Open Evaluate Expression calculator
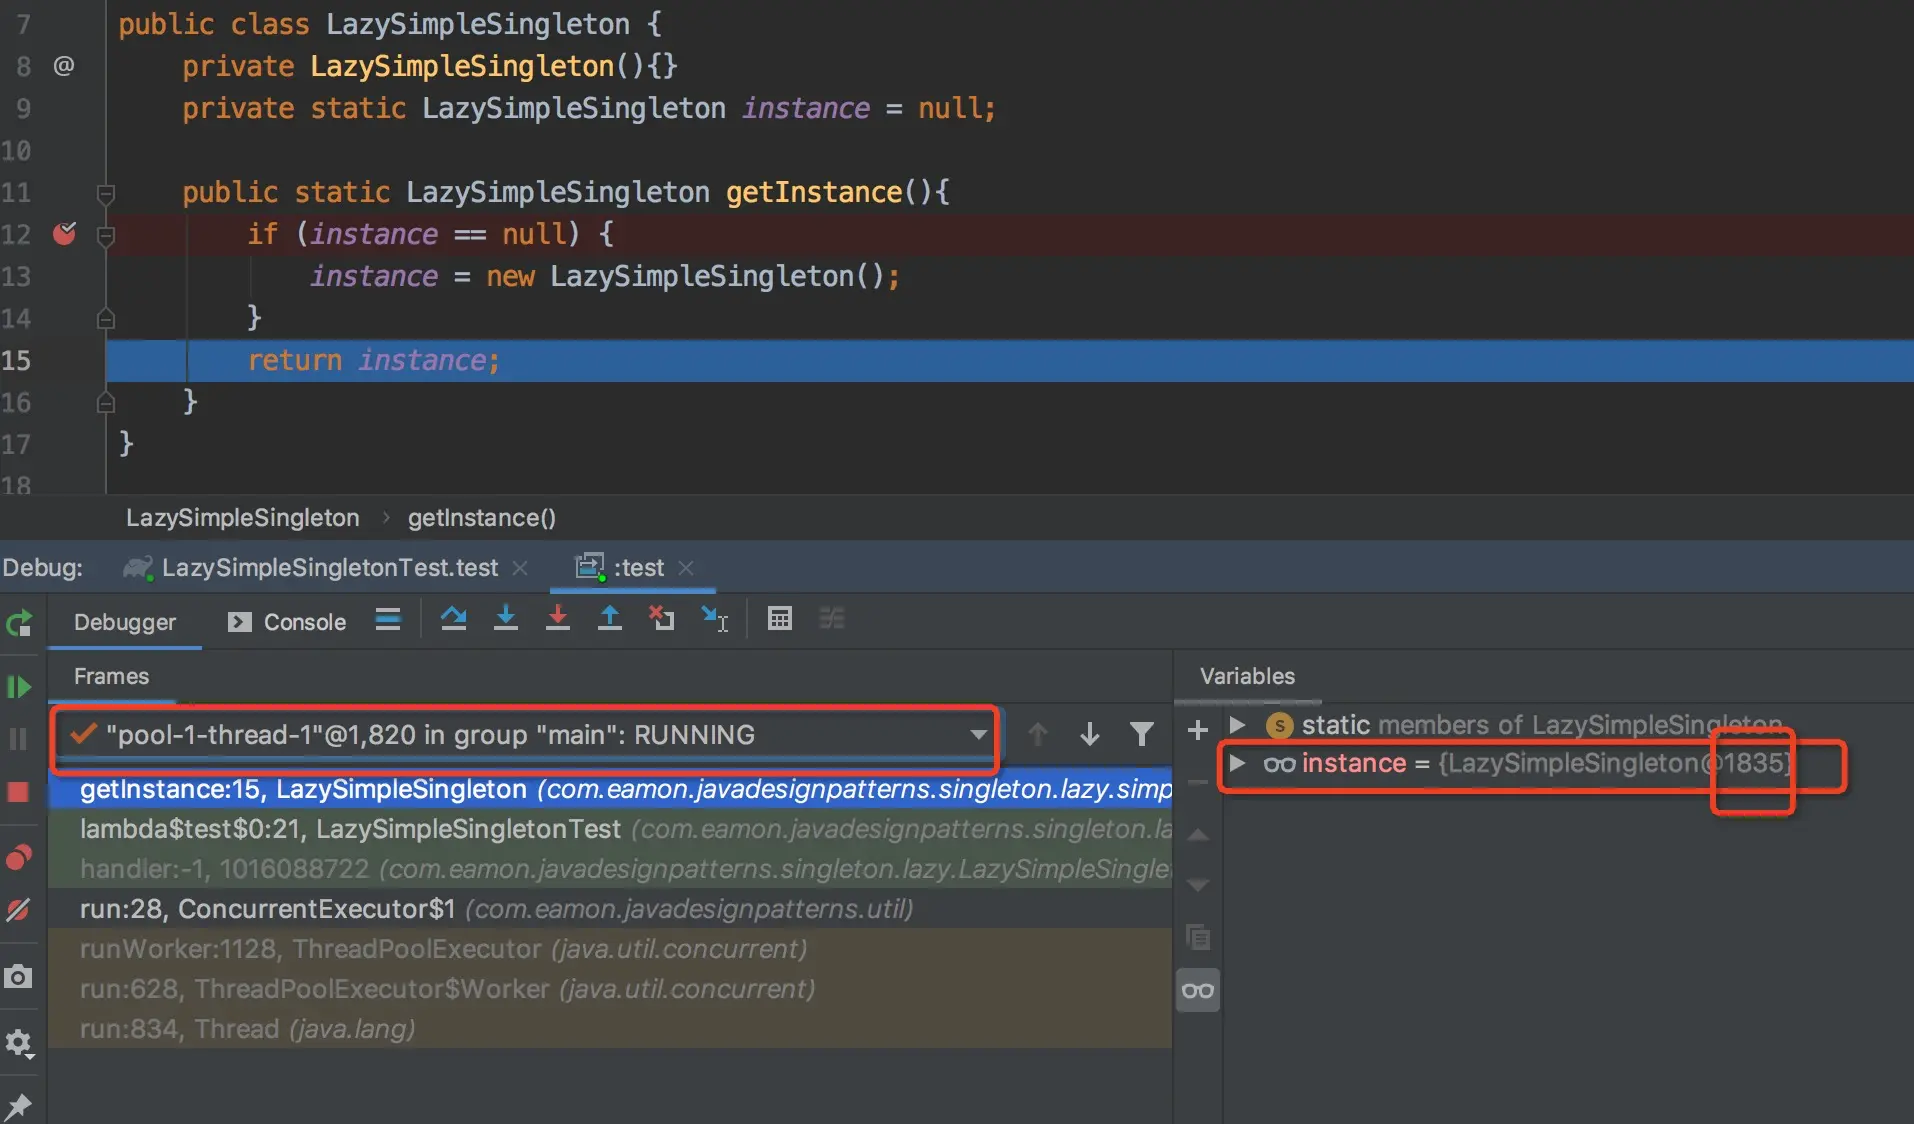Viewport: 1914px width, 1124px height. pyautogui.click(x=780, y=619)
